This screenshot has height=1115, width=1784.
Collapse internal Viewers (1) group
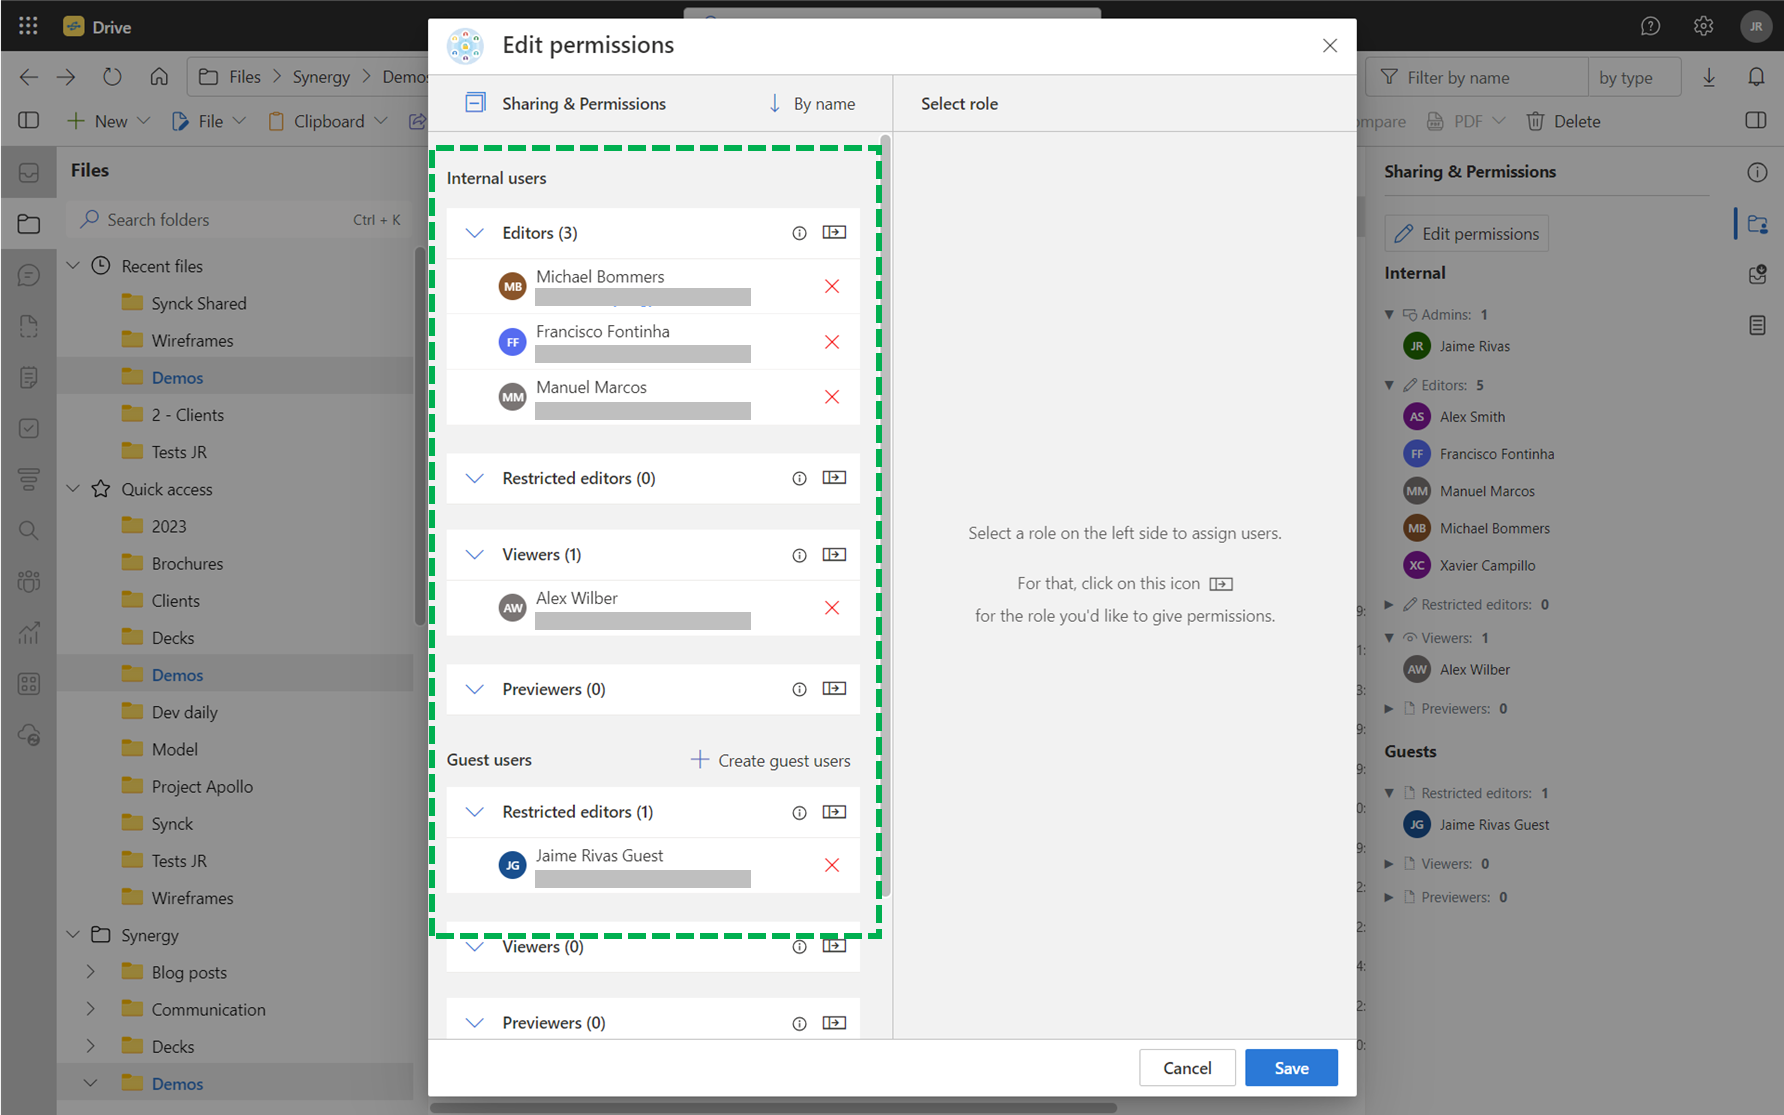click(x=475, y=555)
